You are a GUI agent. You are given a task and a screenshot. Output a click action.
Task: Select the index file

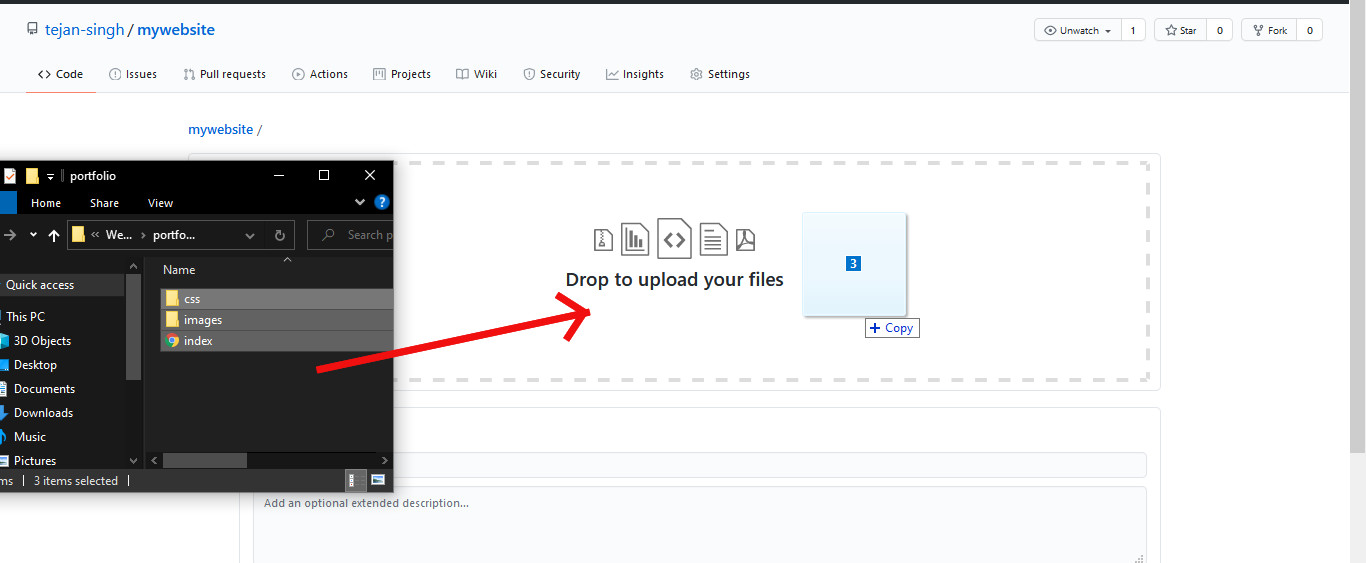(x=278, y=341)
